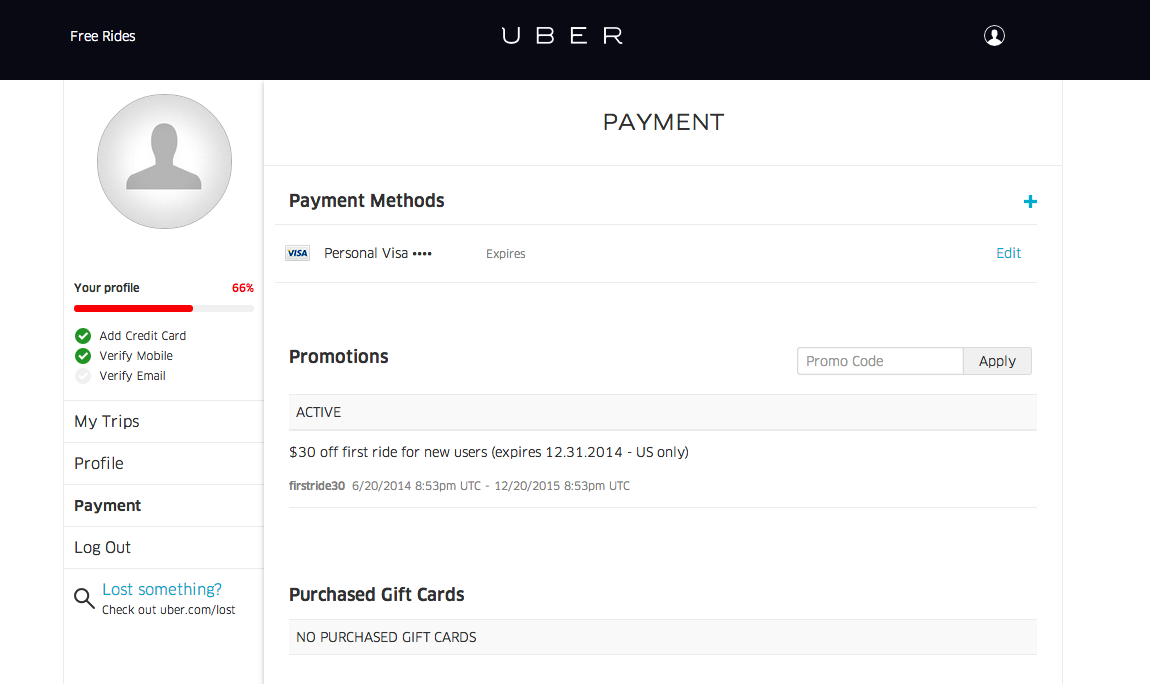The image size is (1150, 684).
Task: Click the magnifying glass search icon
Action: pyautogui.click(x=84, y=598)
